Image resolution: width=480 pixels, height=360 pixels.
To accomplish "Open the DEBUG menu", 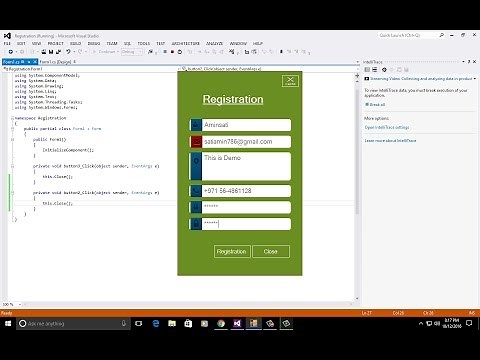I will click(x=94, y=44).
